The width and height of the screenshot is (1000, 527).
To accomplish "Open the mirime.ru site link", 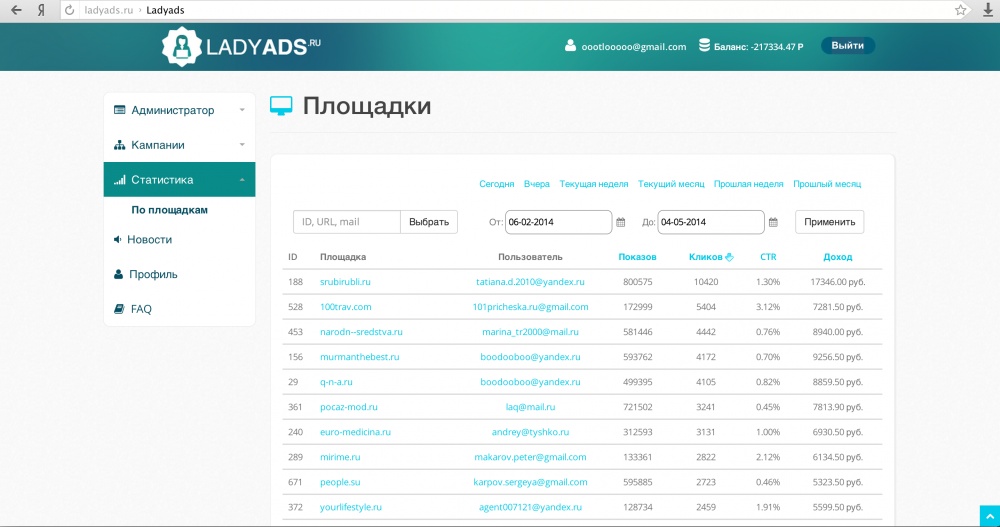I will pyautogui.click(x=340, y=457).
